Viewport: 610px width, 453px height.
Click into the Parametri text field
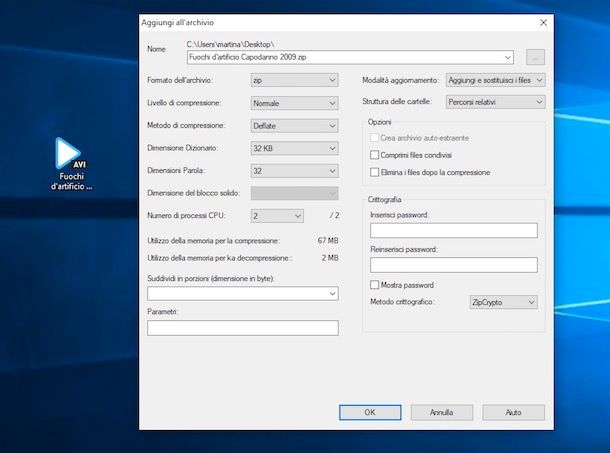click(x=243, y=328)
